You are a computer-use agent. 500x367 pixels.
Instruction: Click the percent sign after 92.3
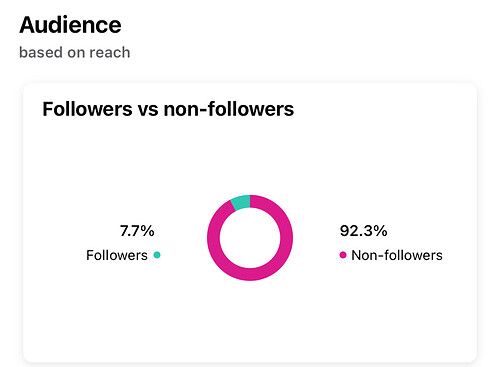pos(380,231)
